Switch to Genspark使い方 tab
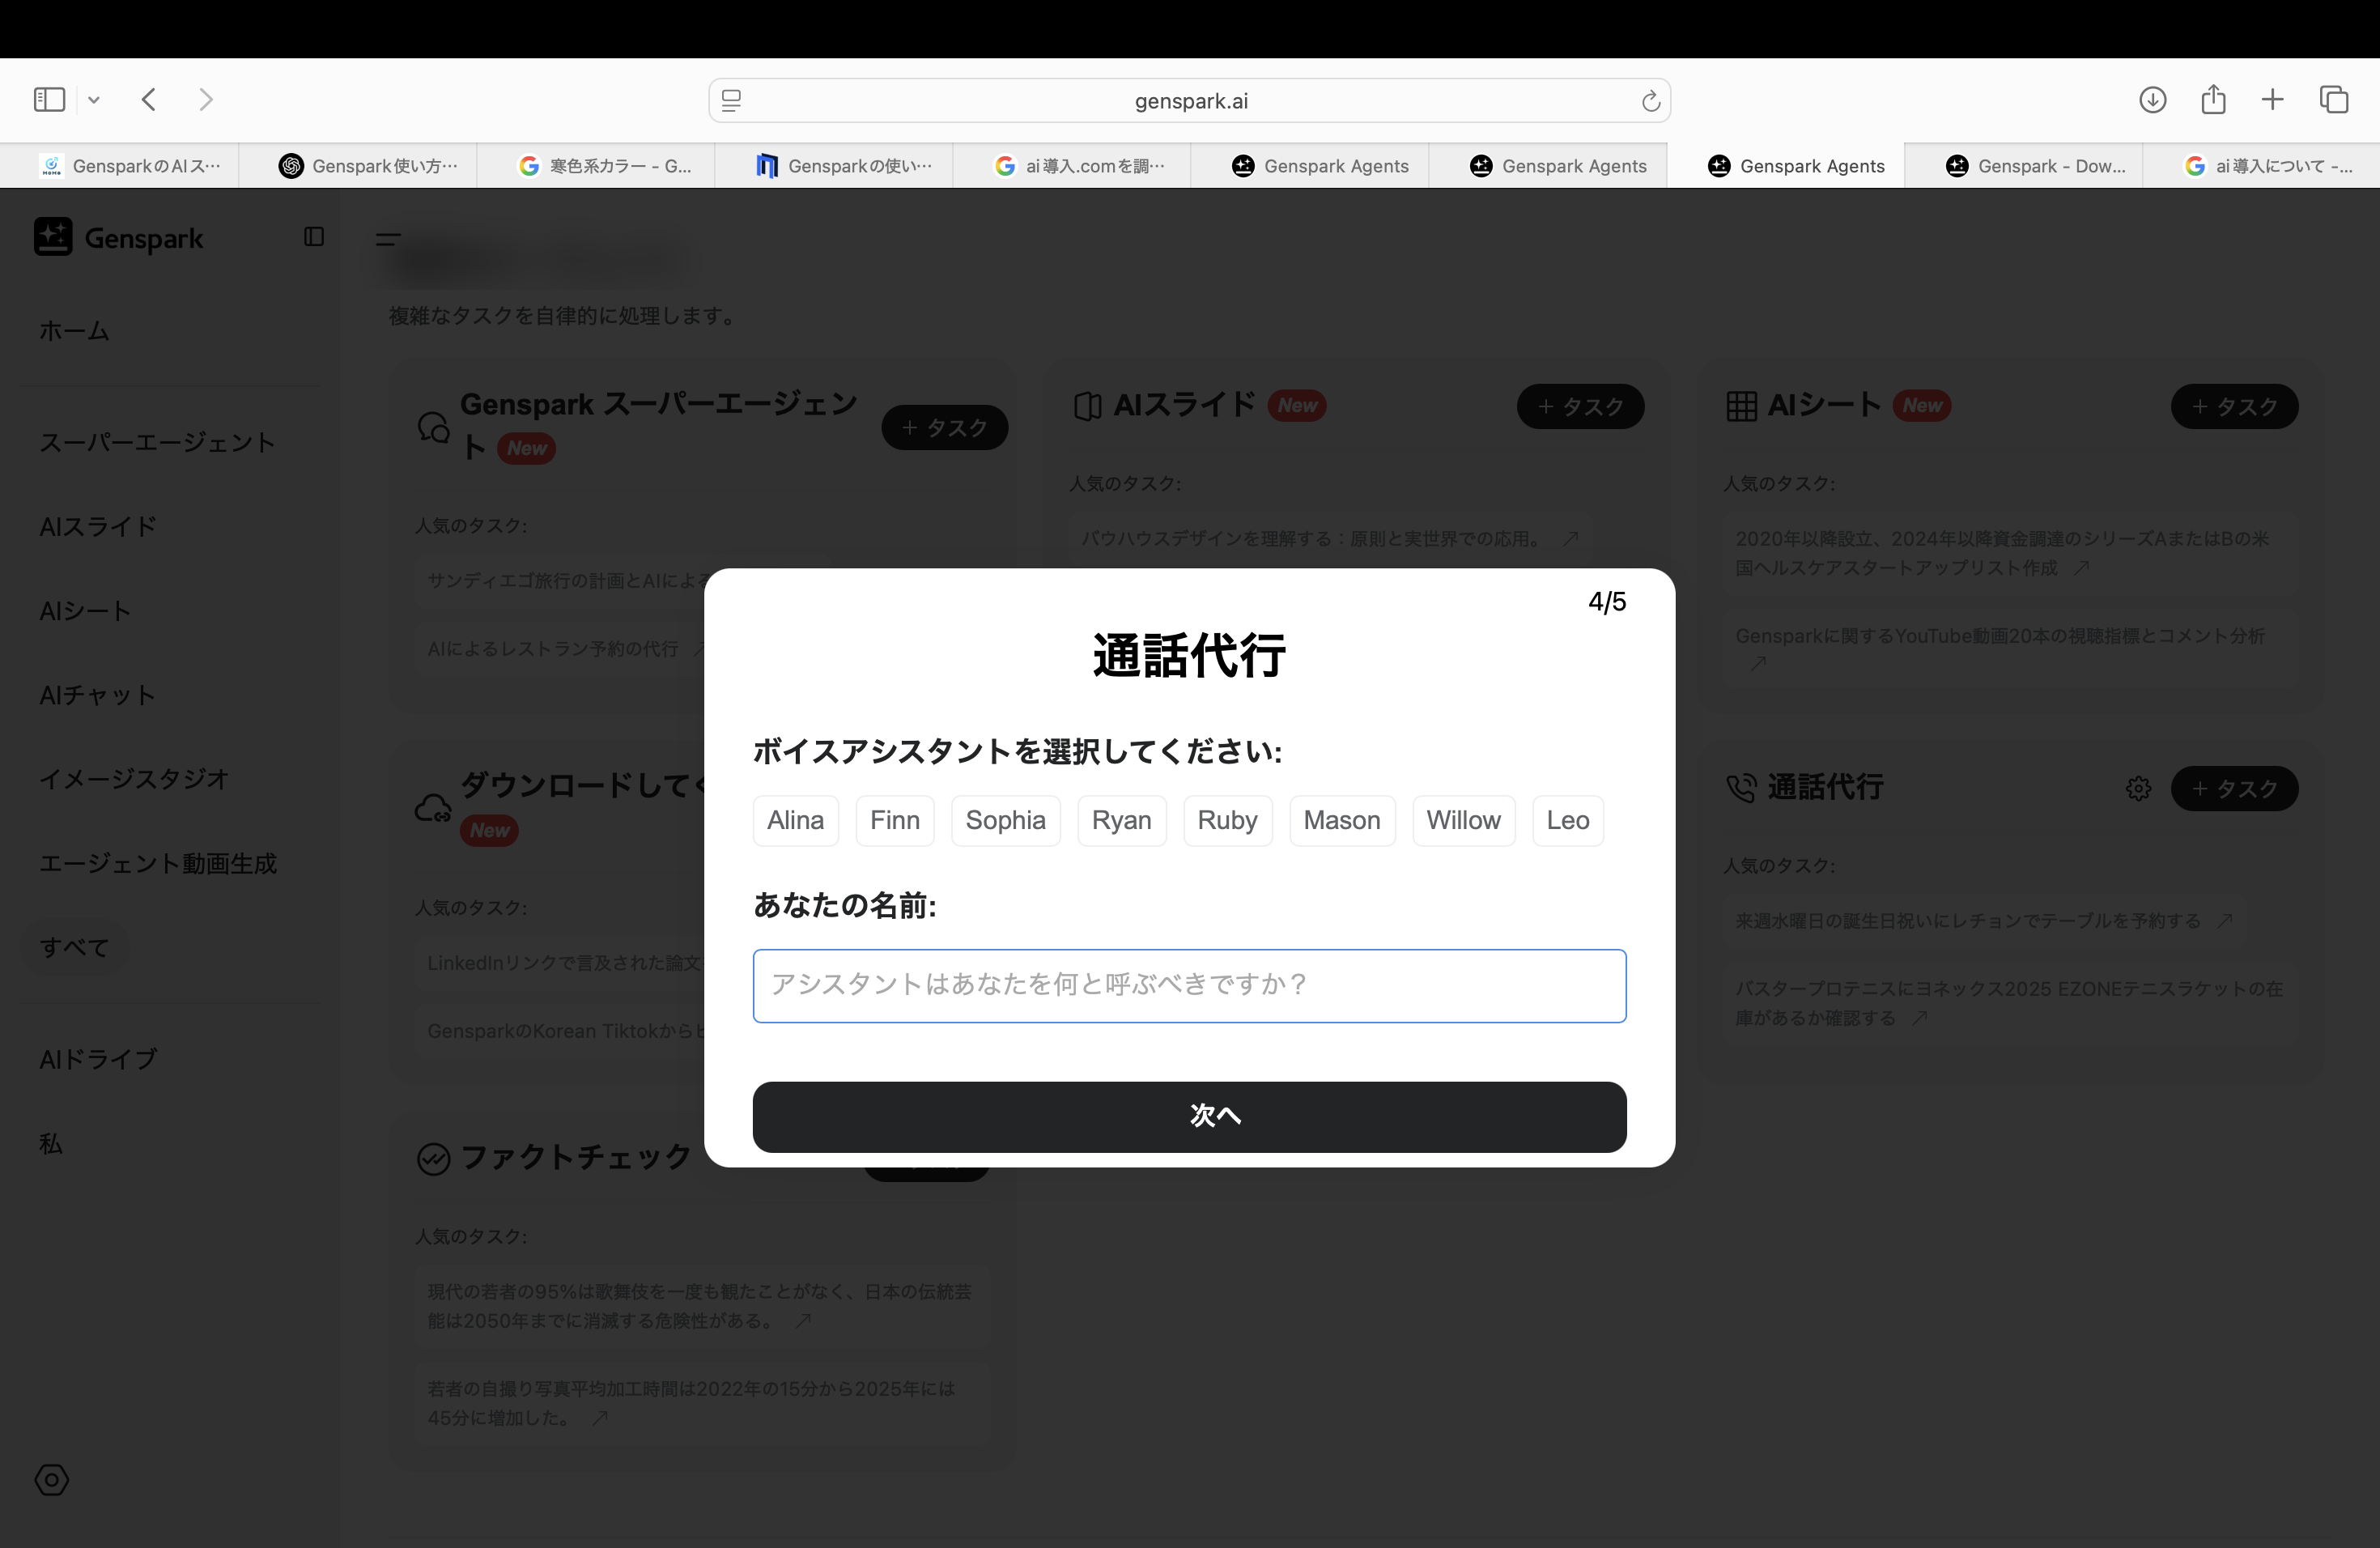 point(358,166)
